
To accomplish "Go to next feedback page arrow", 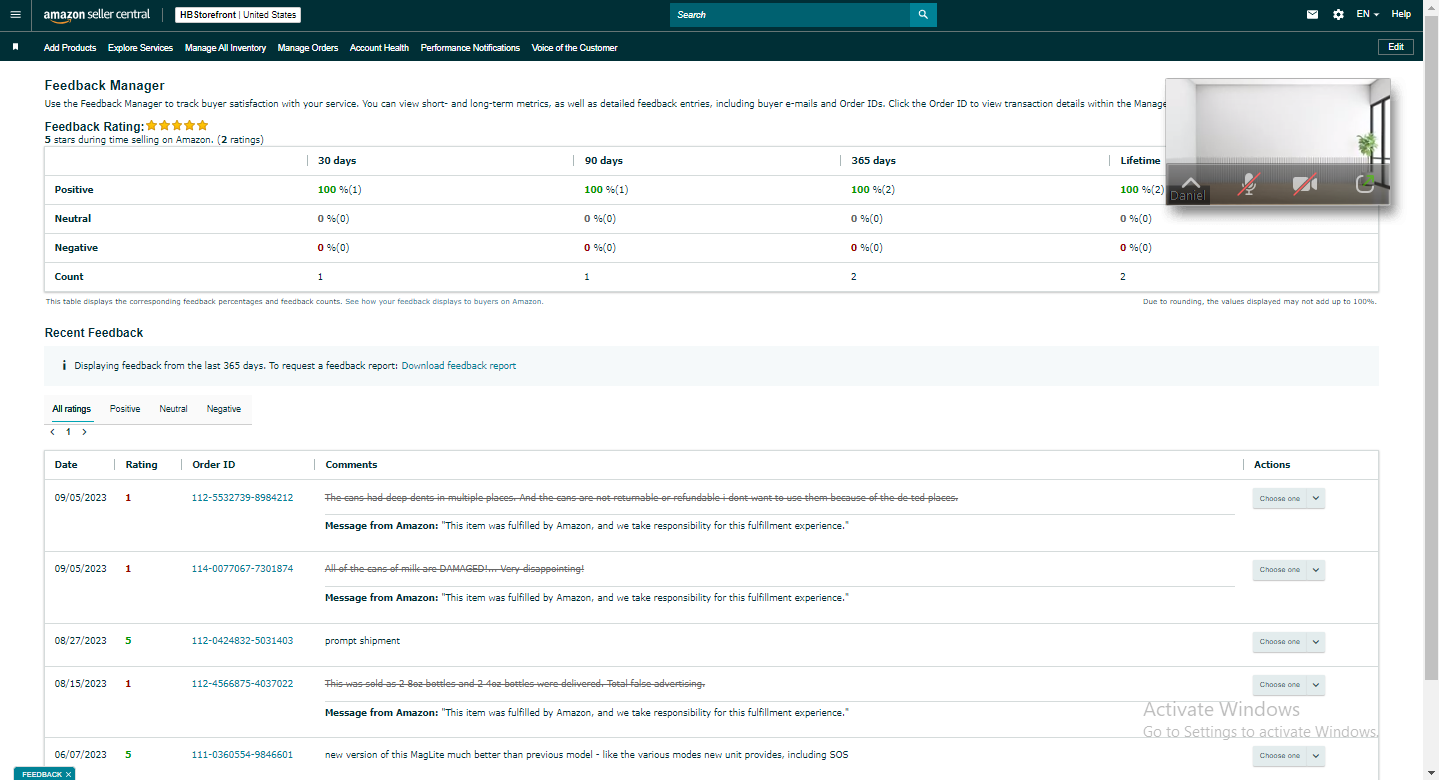I will coord(84,432).
